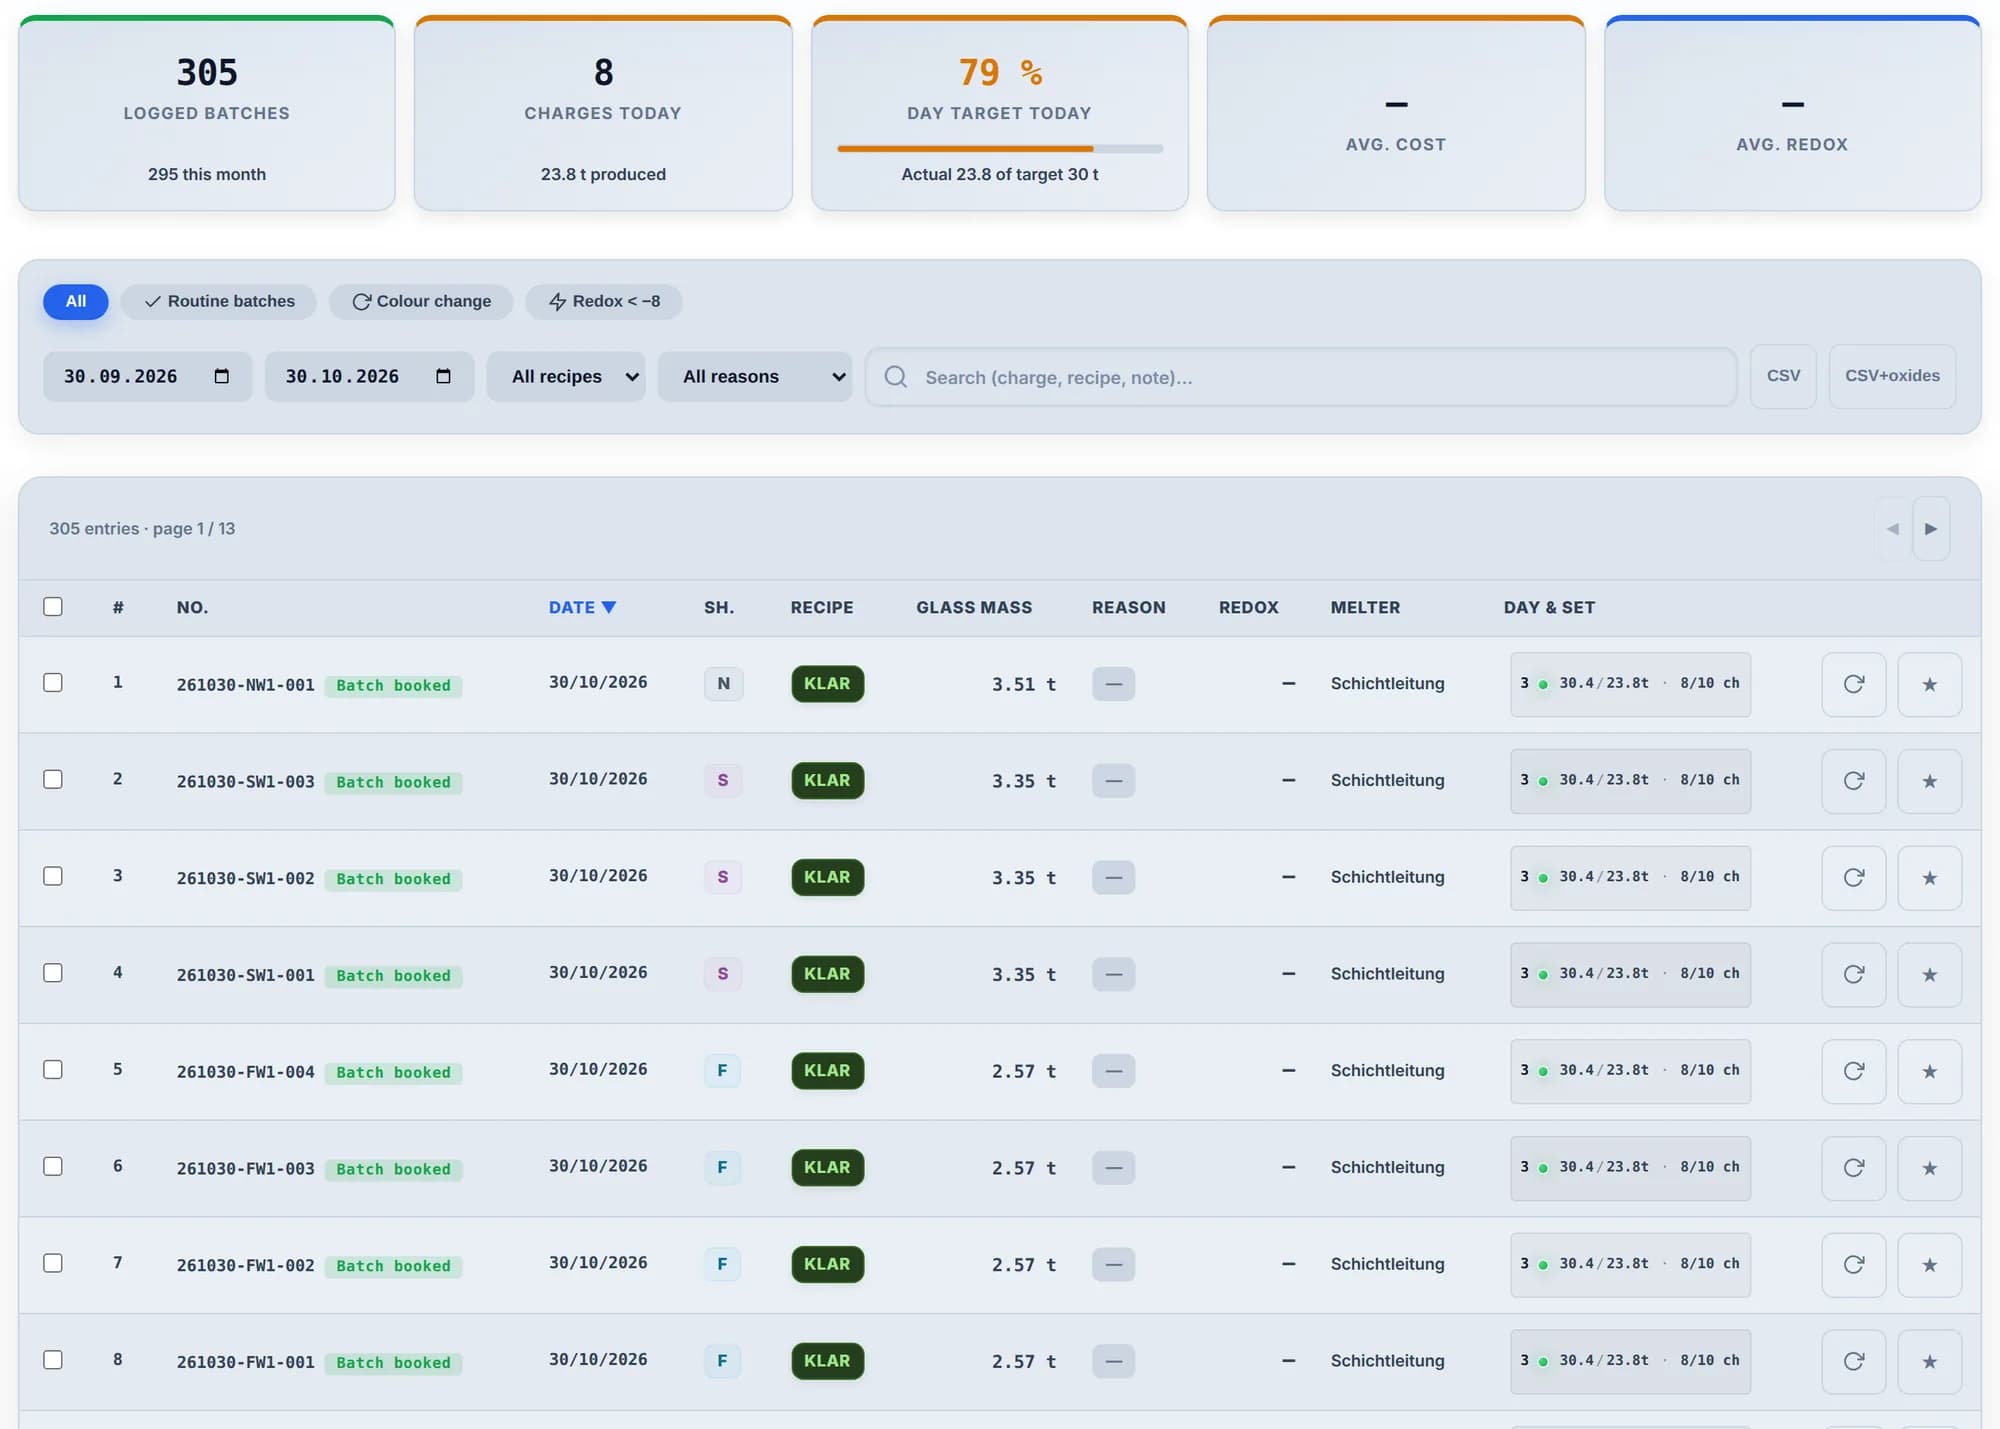The height and width of the screenshot is (1429, 2000).
Task: Click the '305 entries · page 1 / 13' label
Action: (142, 528)
